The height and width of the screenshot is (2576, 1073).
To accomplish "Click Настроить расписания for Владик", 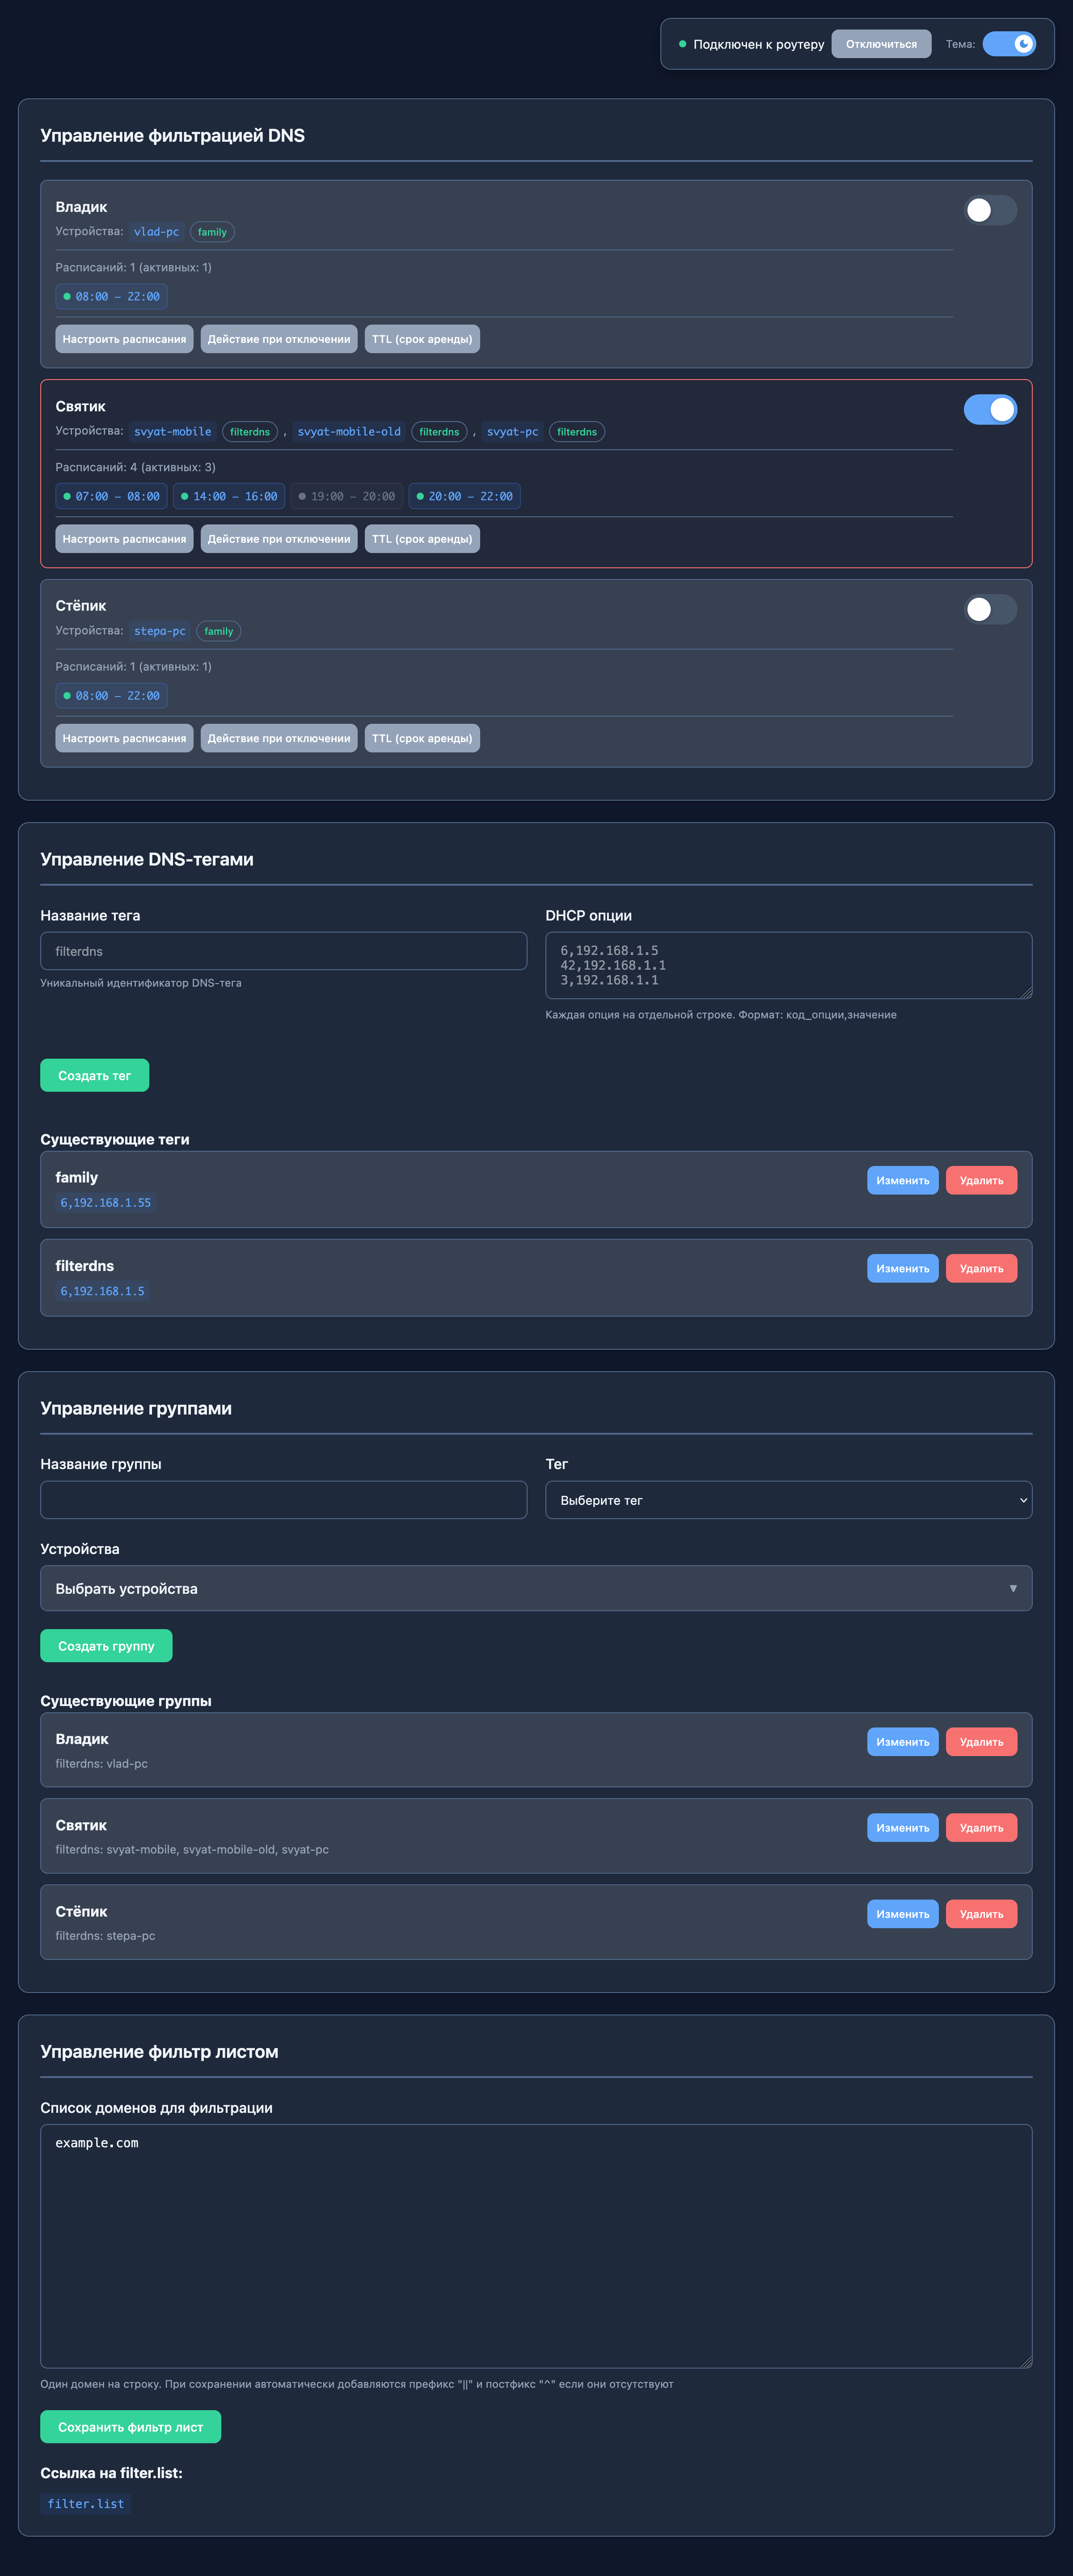I will (124, 339).
